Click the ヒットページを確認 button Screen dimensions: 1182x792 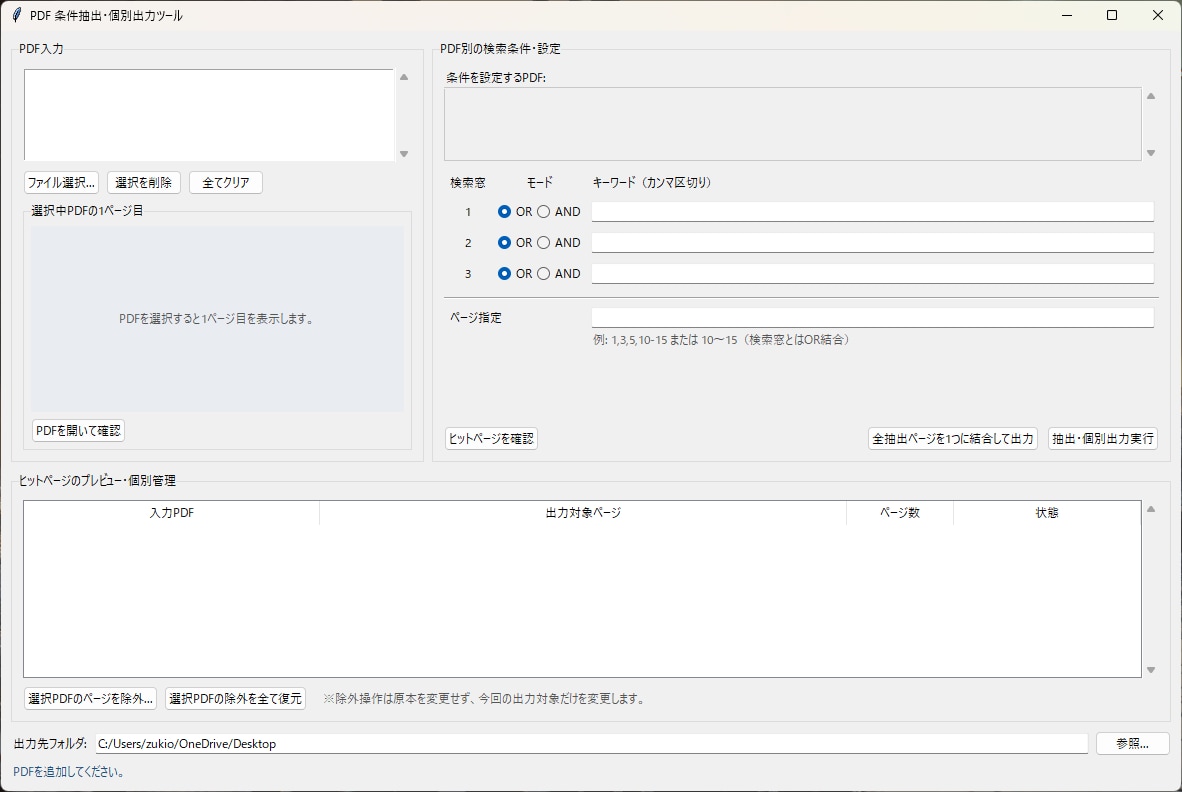point(491,439)
